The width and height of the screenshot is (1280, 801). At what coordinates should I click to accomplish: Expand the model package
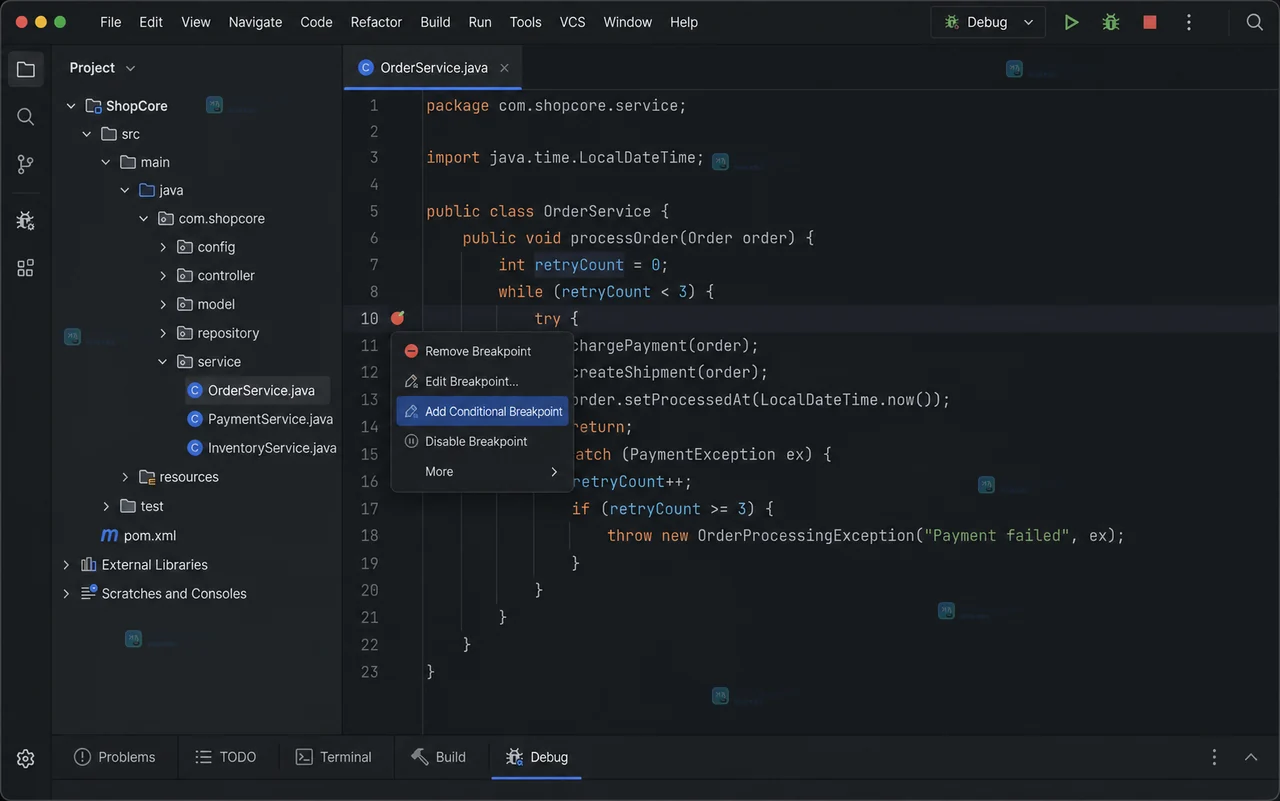163,304
